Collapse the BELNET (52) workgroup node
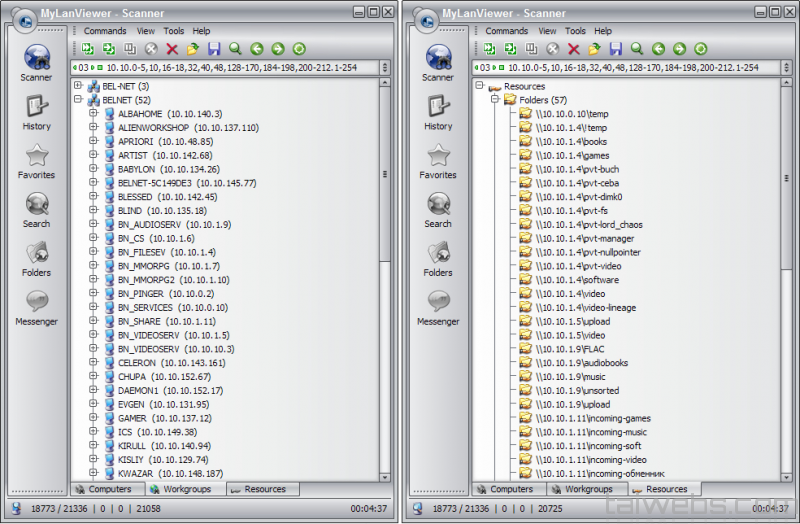The image size is (800, 524). click(78, 101)
